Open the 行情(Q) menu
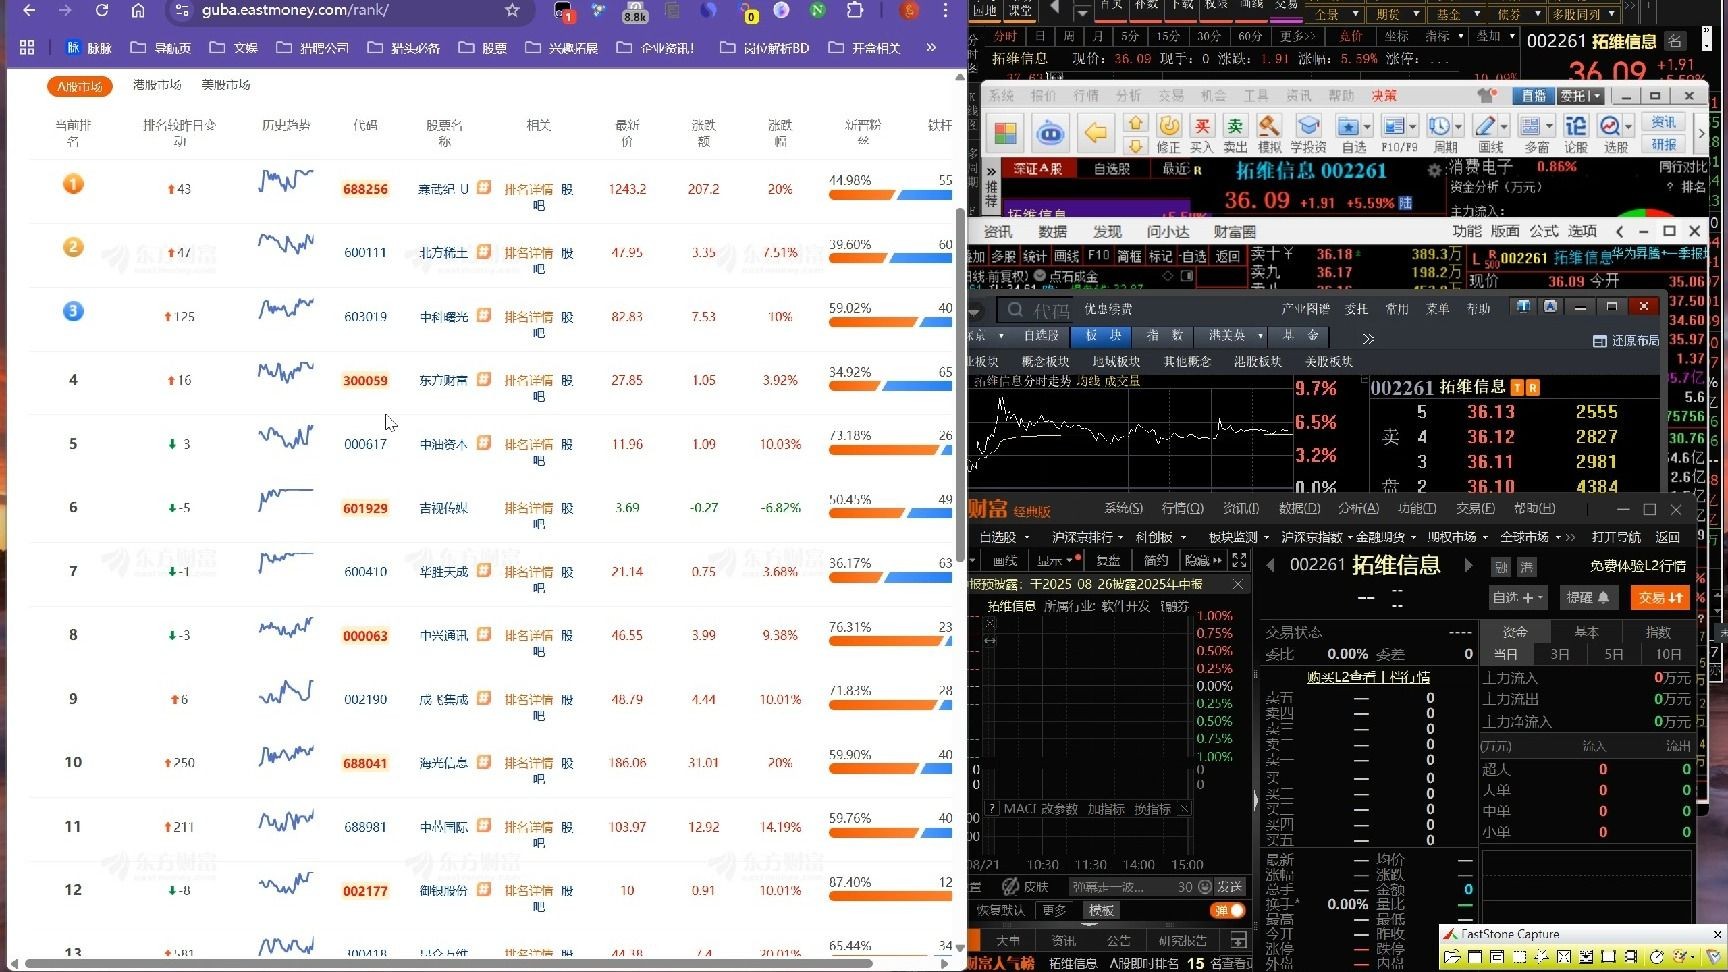The width and height of the screenshot is (1728, 972). click(1182, 509)
